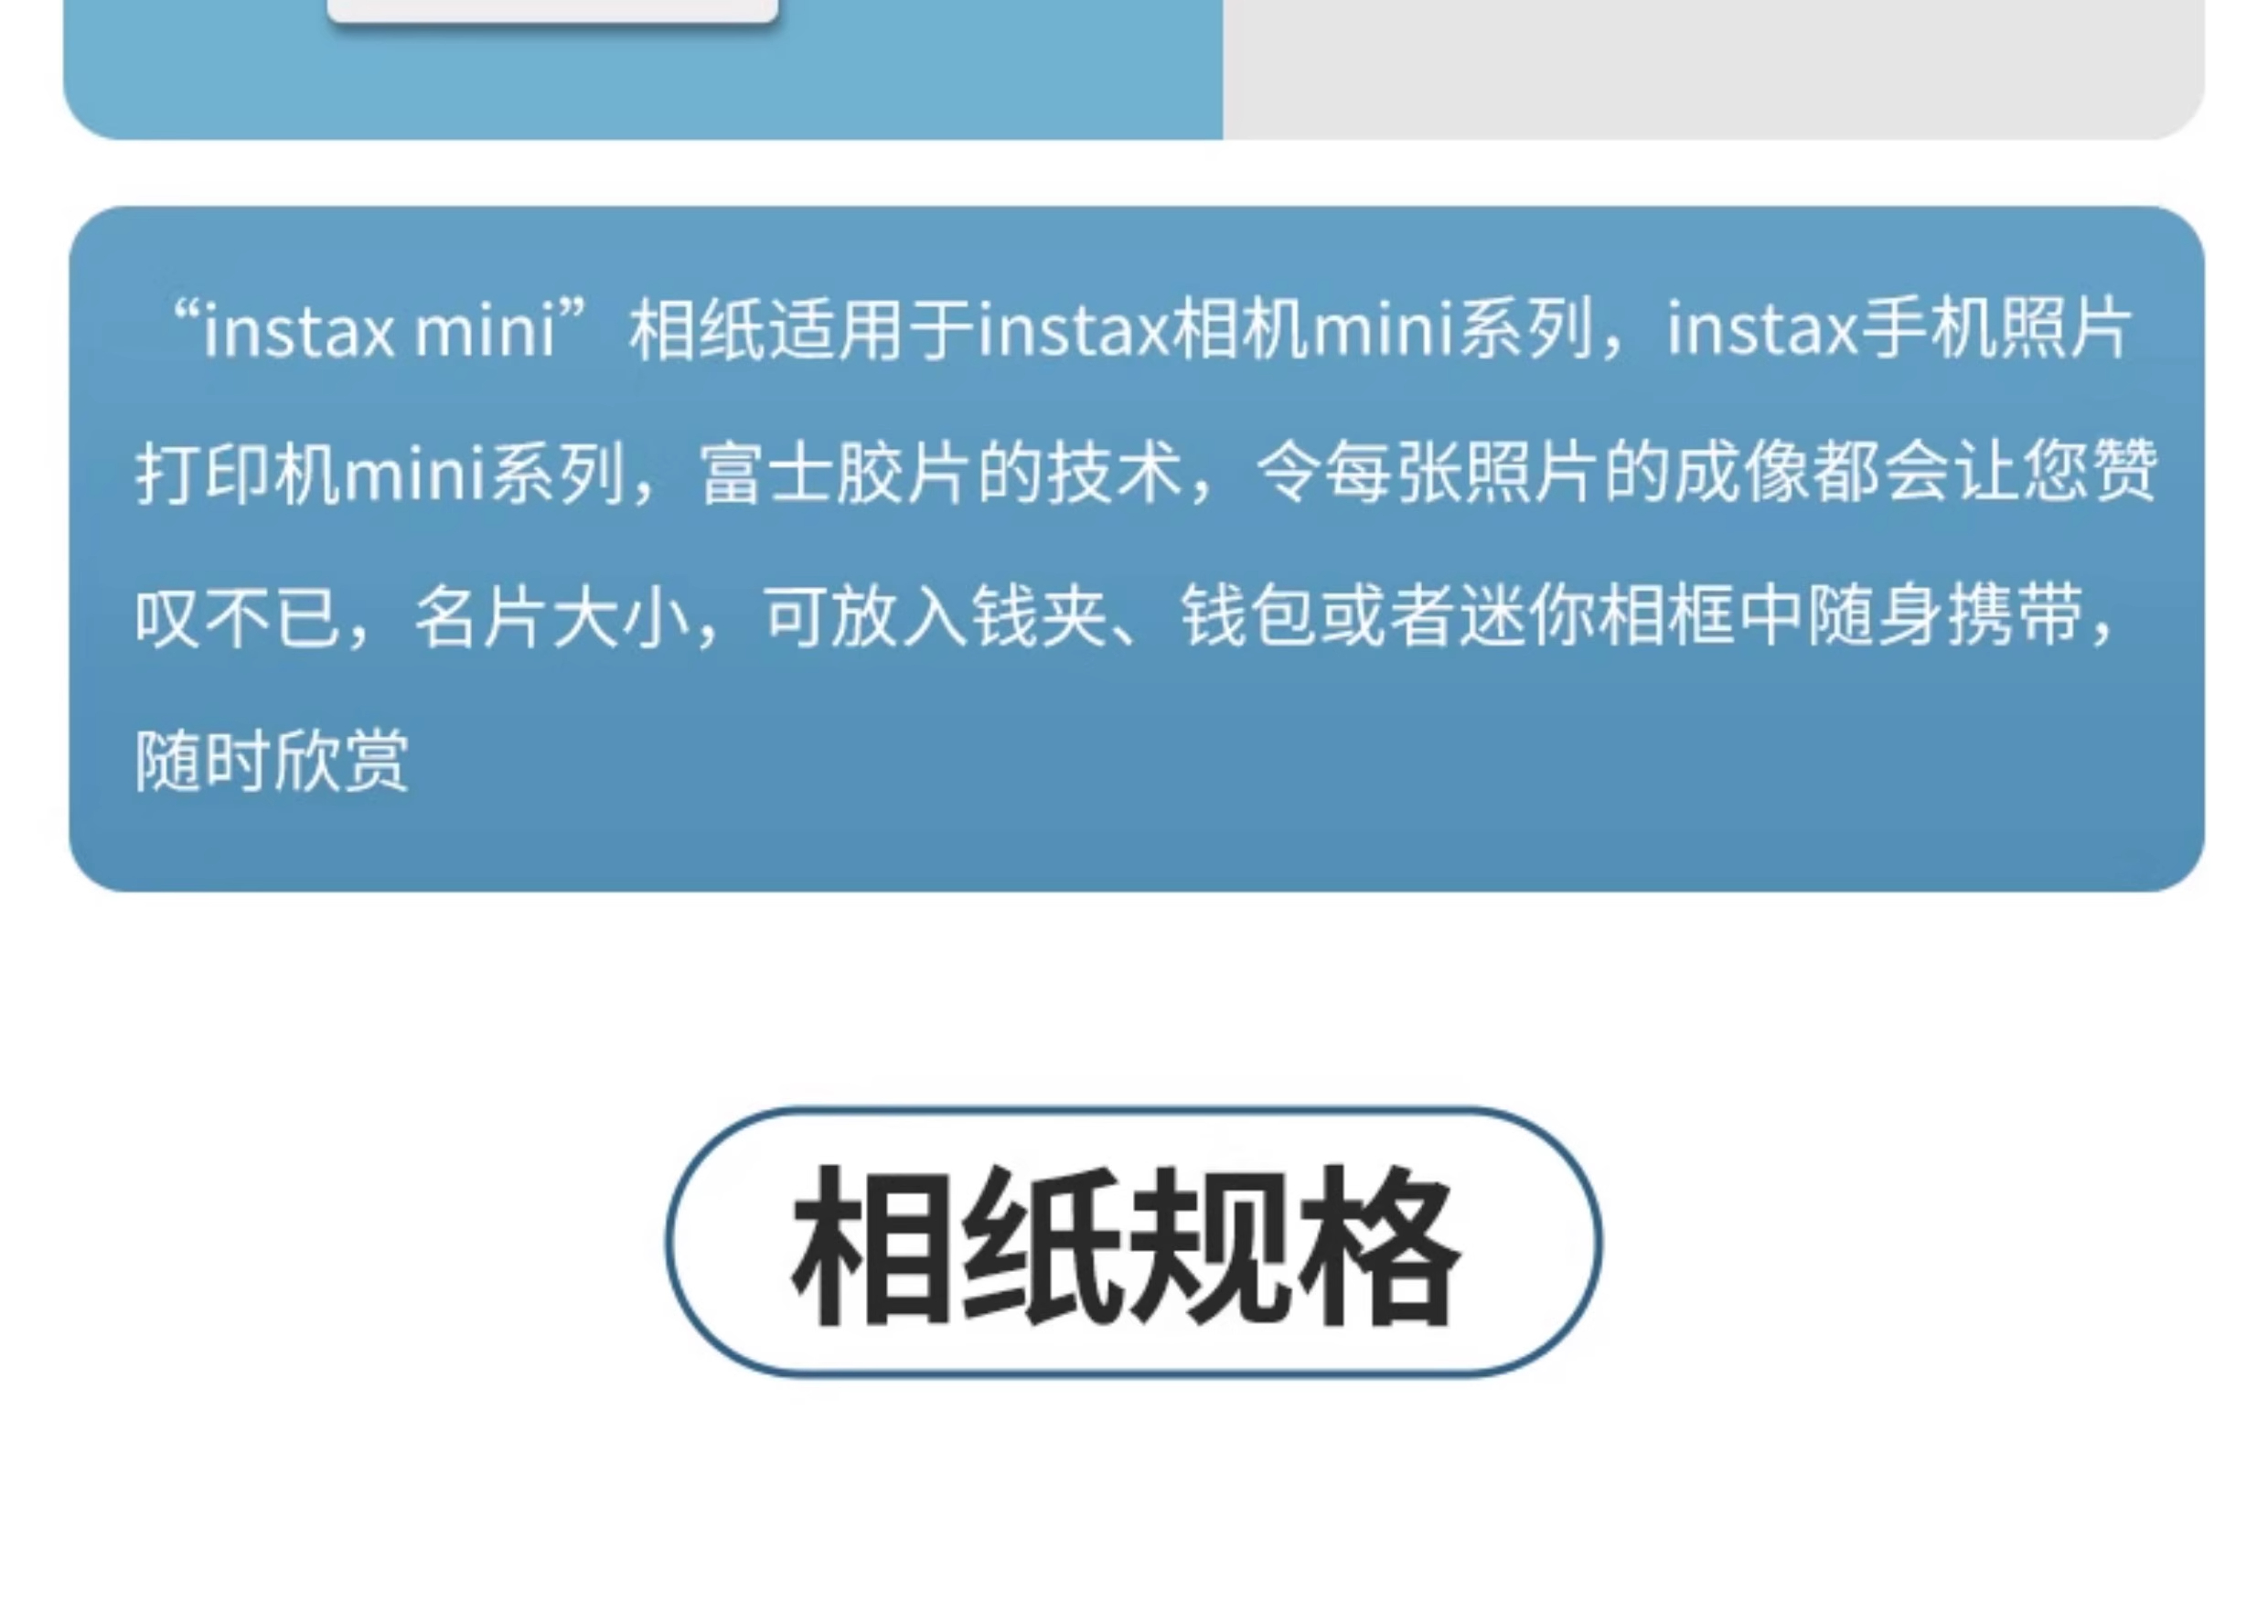Click the phrase 钱包或者迷你相框中随身携带
Screen dimensions: 2268x1624
pos(1632,617)
